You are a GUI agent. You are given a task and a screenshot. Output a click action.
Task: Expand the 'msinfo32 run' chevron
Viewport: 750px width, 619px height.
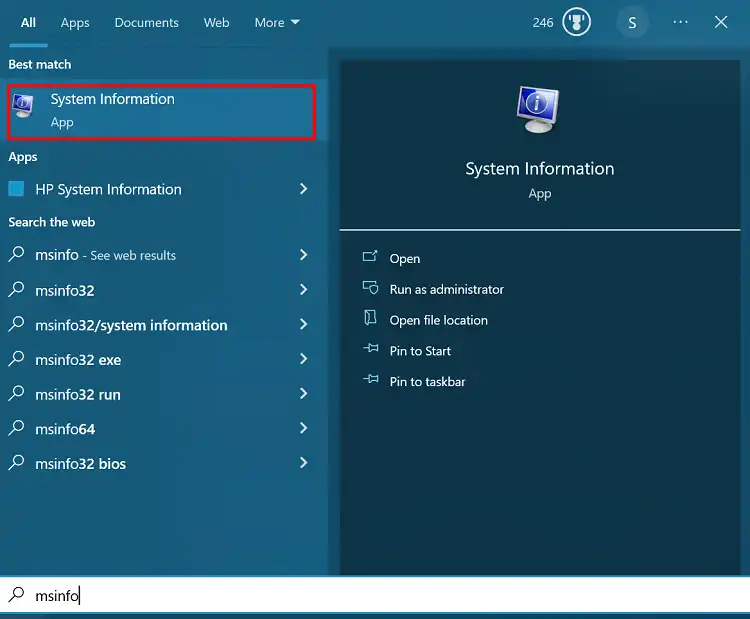point(303,393)
